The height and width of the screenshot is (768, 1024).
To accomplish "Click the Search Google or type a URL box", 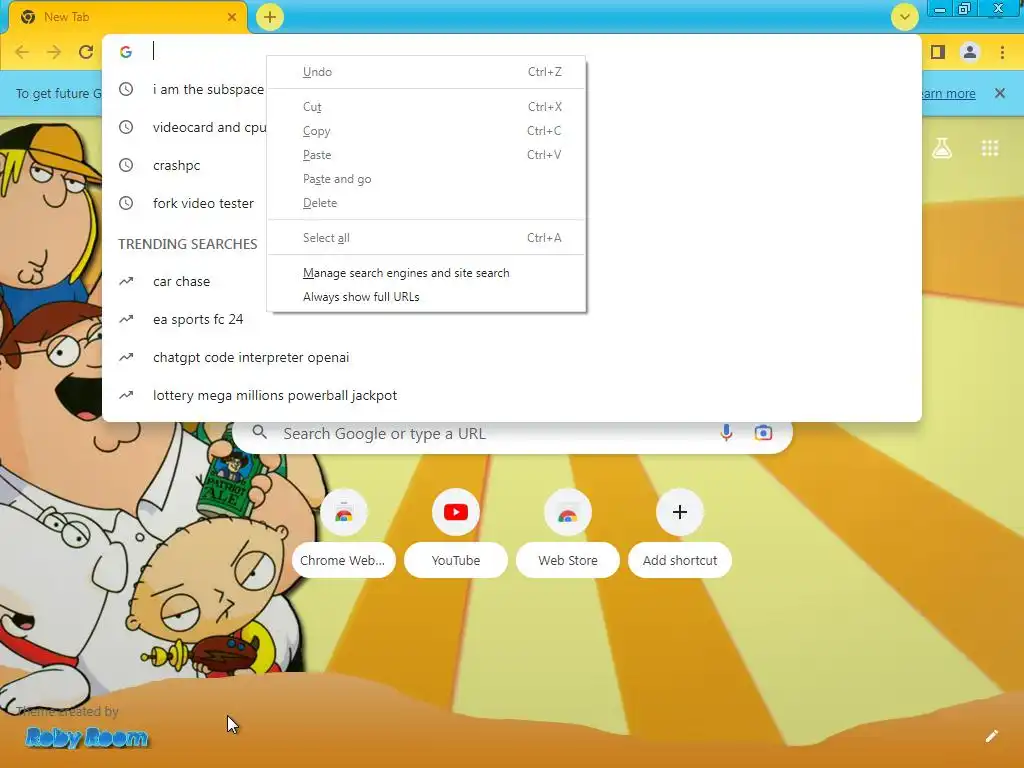I will click(513, 436).
